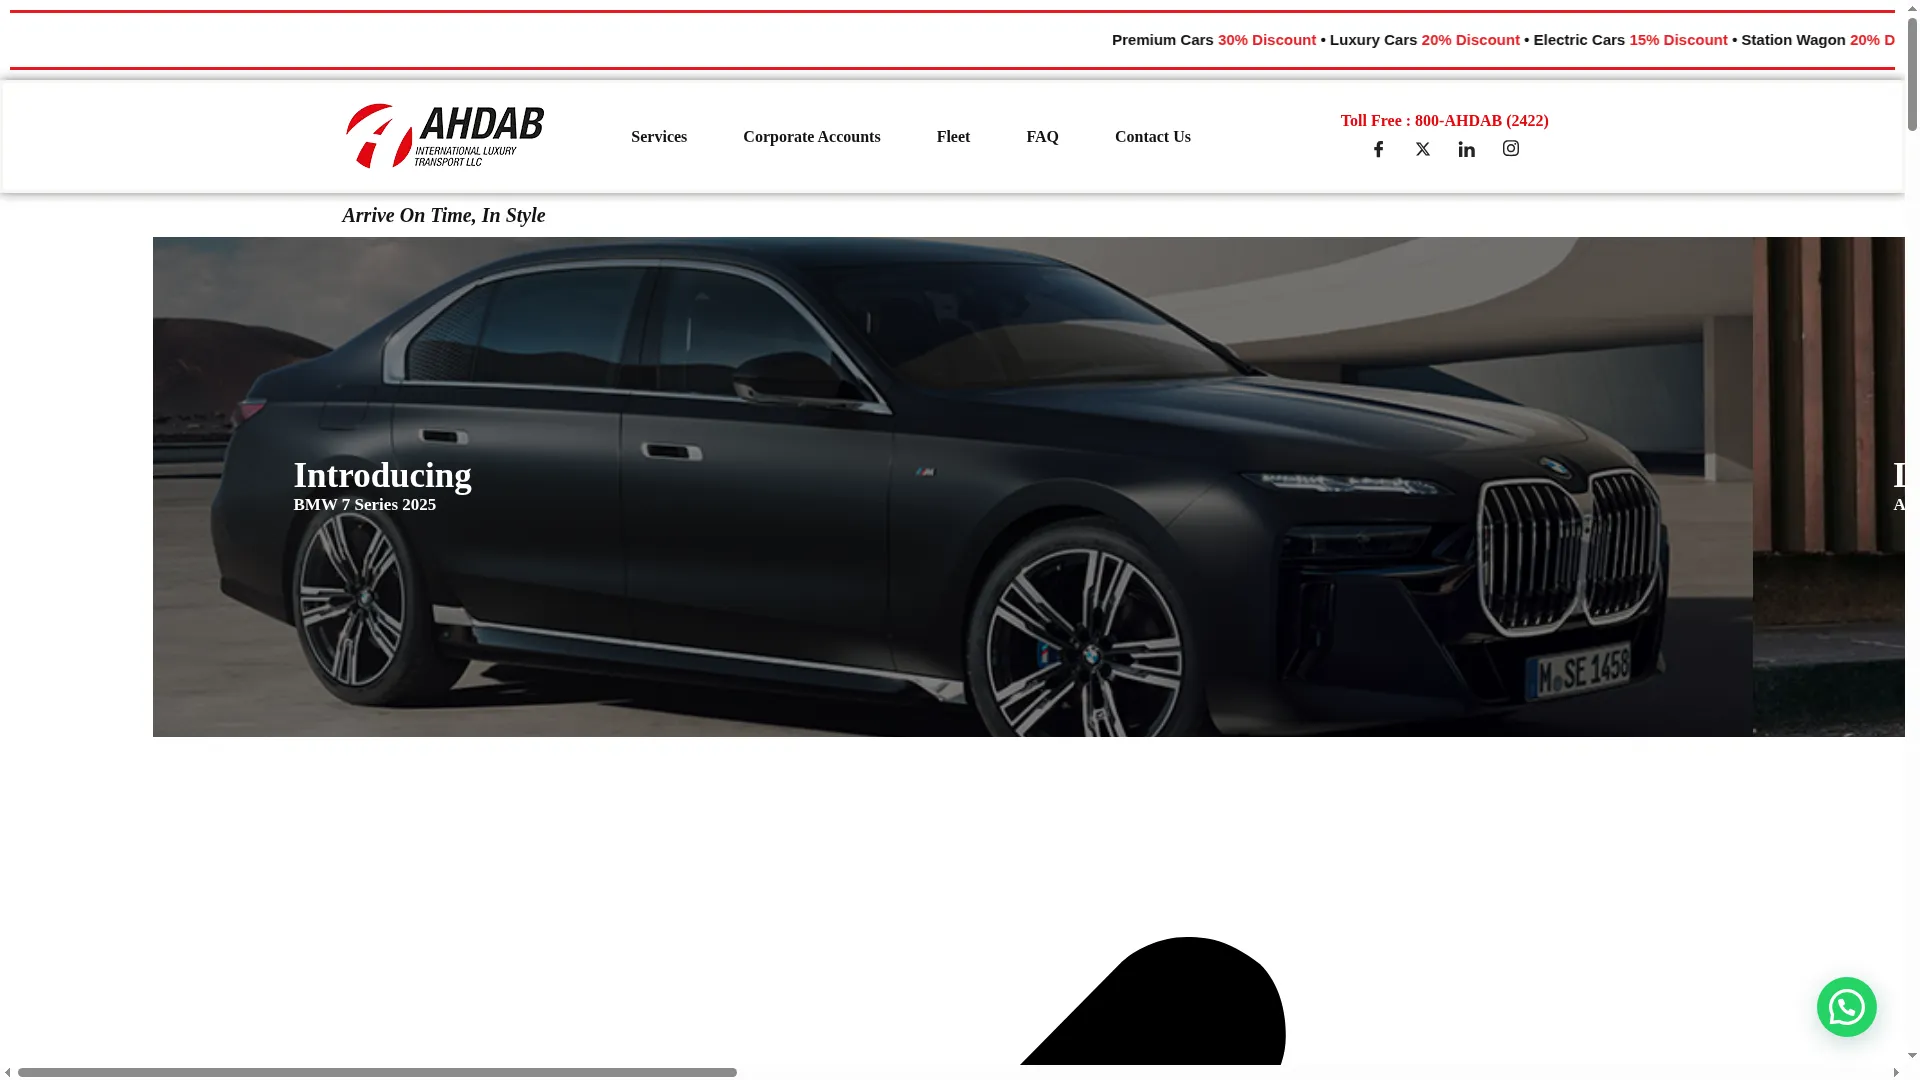The height and width of the screenshot is (1080, 1920).
Task: Click the Introducing slide heading
Action: [x=382, y=476]
